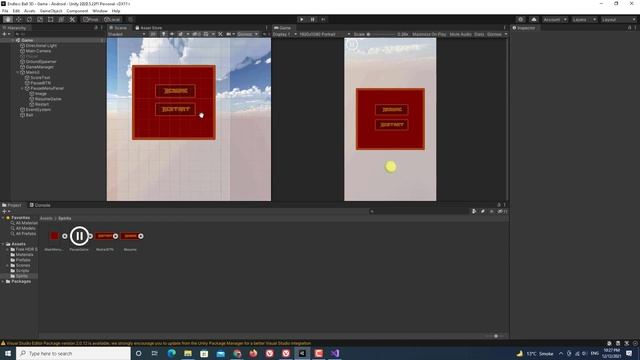Open the 1920x1080 Portrait aspect dropdown

pyautogui.click(x=325, y=34)
